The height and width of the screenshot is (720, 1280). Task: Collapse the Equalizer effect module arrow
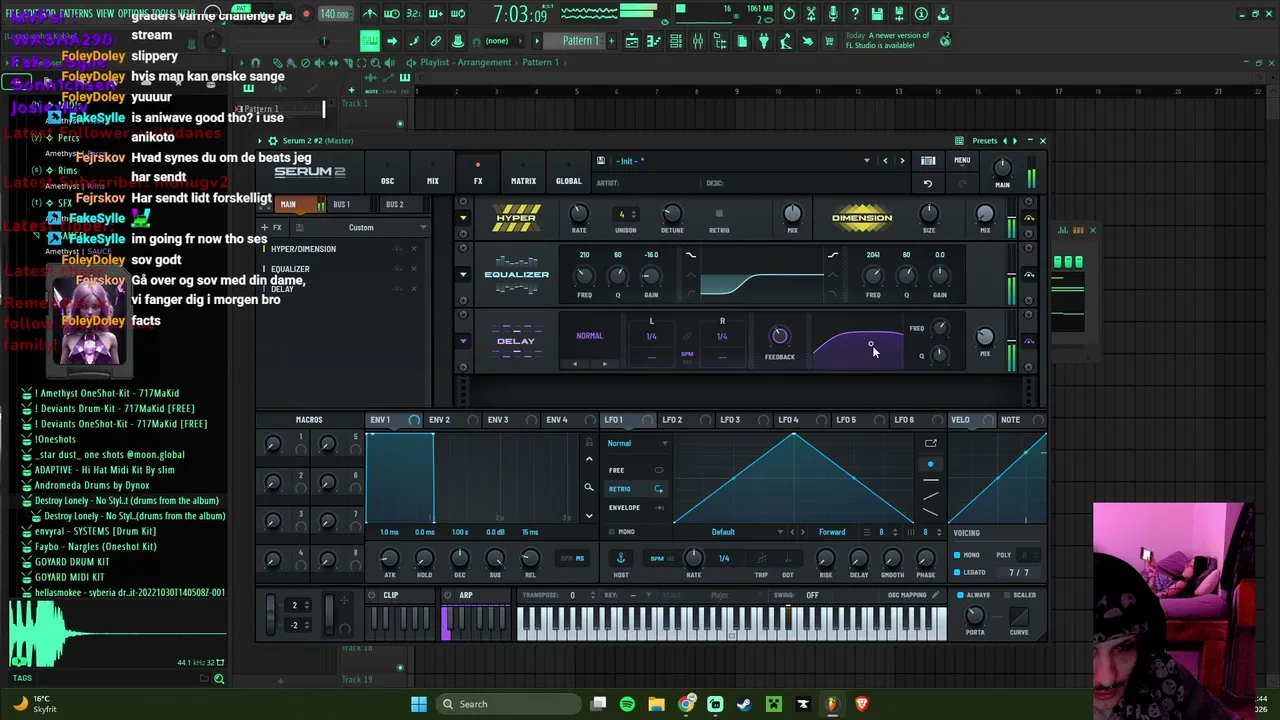[462, 274]
